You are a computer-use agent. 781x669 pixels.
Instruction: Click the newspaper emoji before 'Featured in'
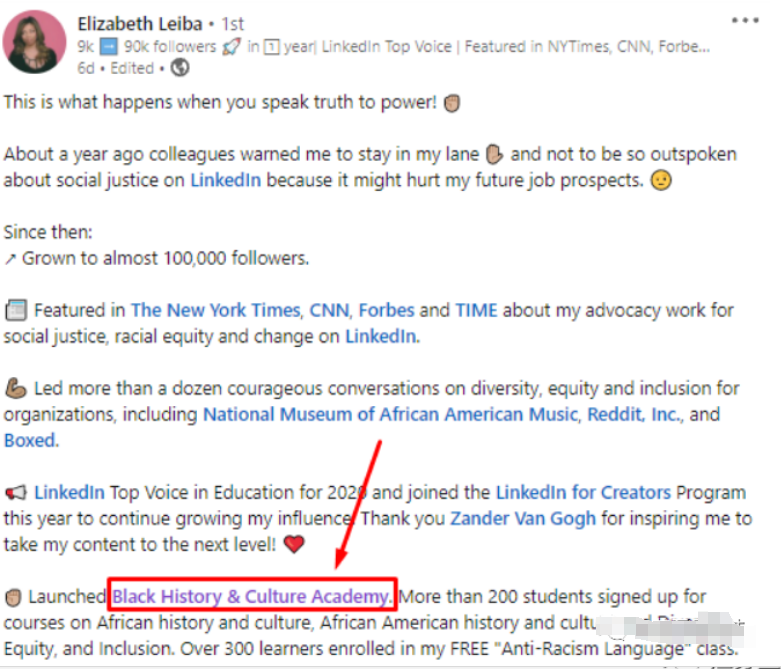pos(16,310)
